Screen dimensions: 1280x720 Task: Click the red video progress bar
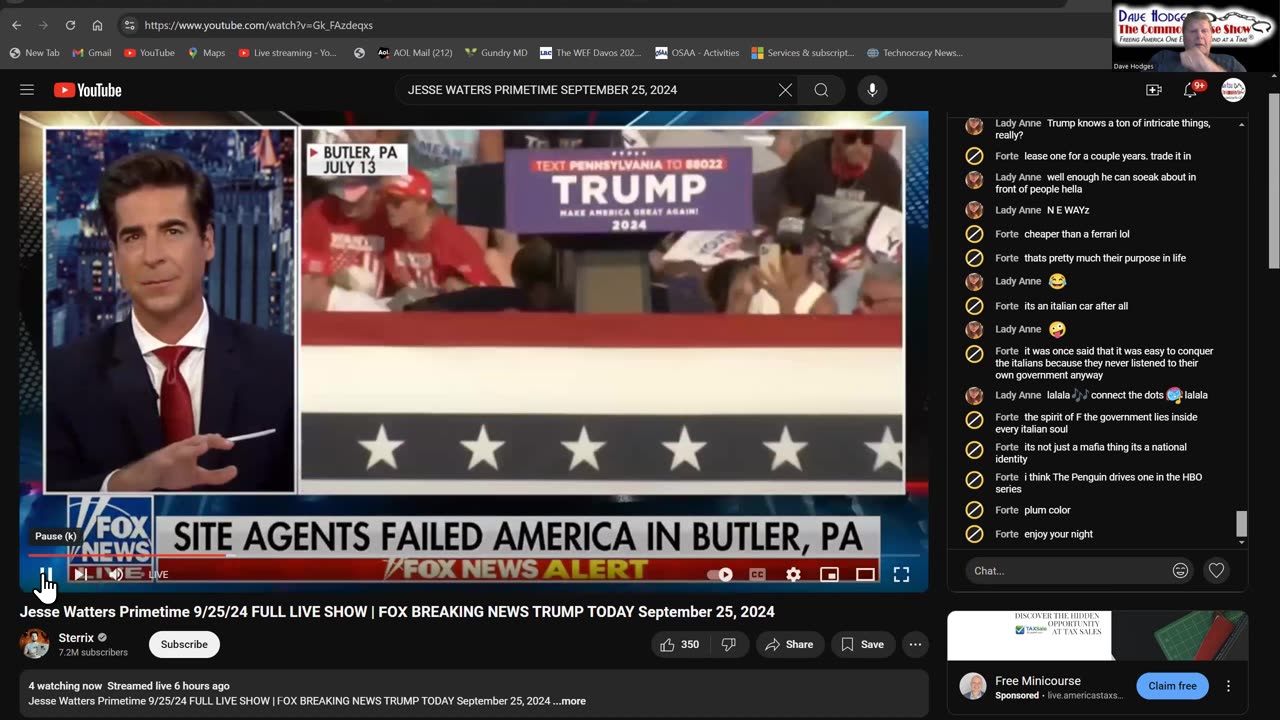tap(127, 555)
